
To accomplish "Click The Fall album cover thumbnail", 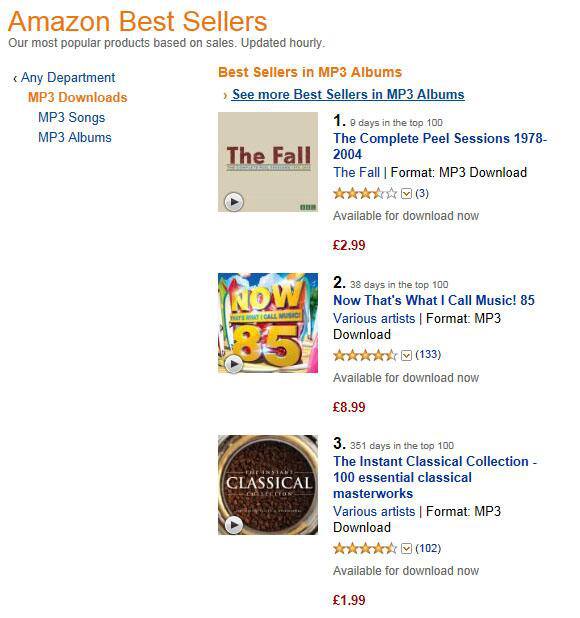I will click(268, 162).
